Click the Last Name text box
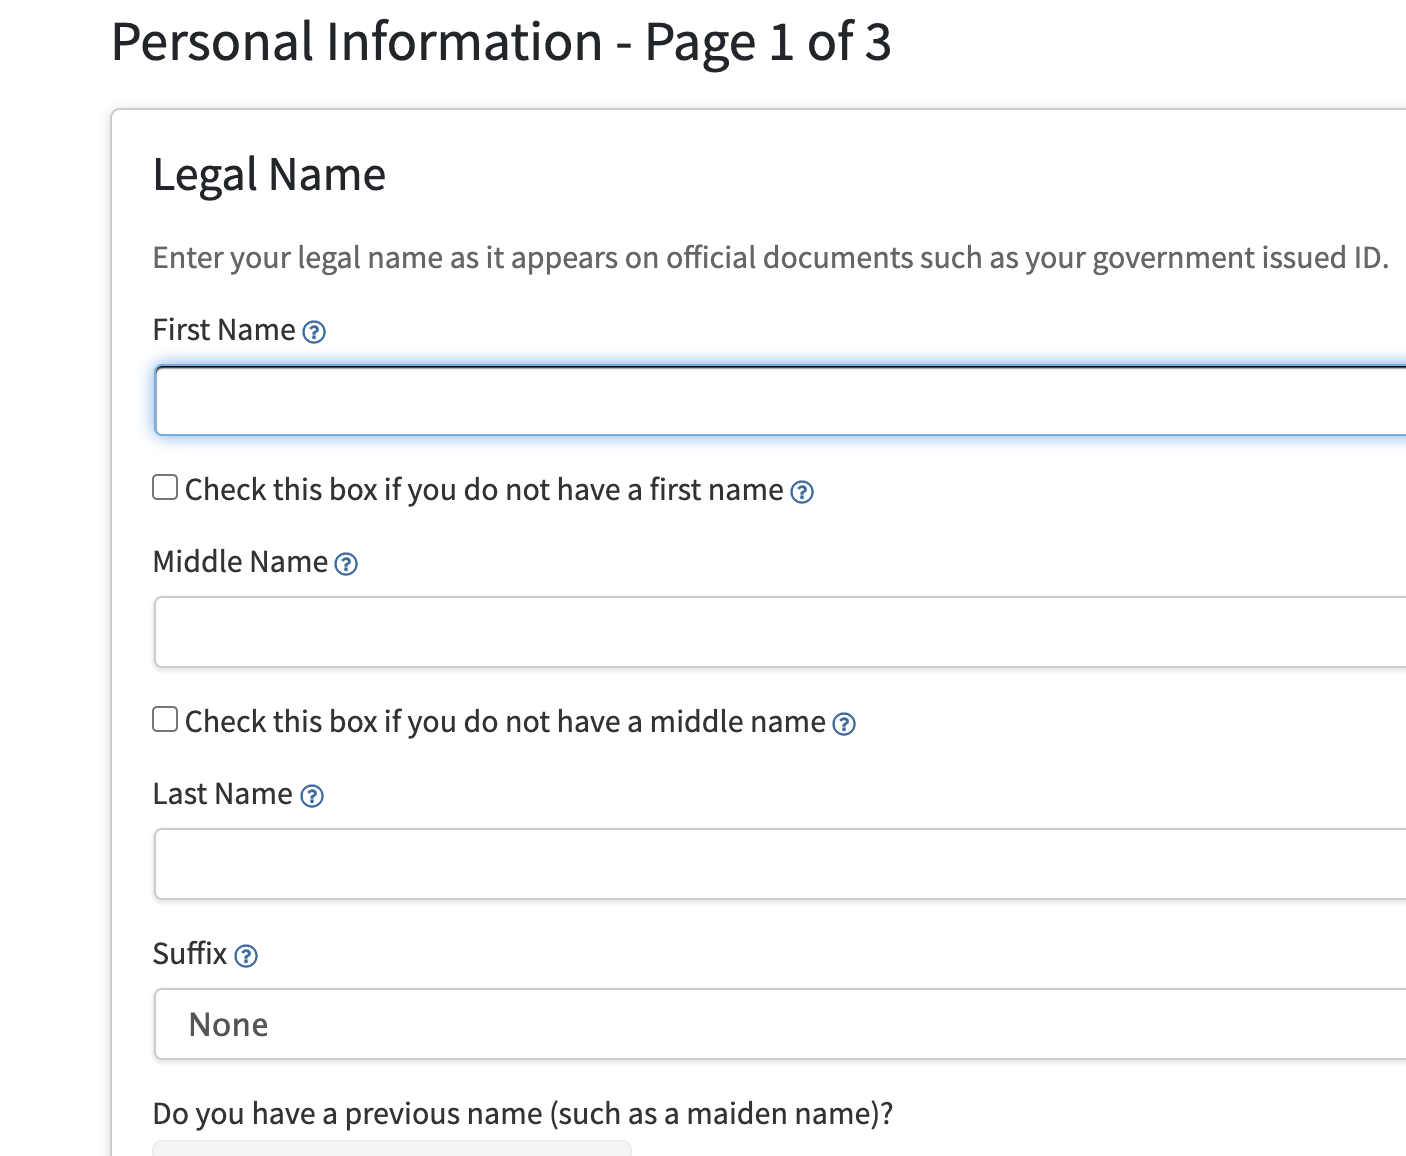The image size is (1406, 1156). click(x=780, y=864)
